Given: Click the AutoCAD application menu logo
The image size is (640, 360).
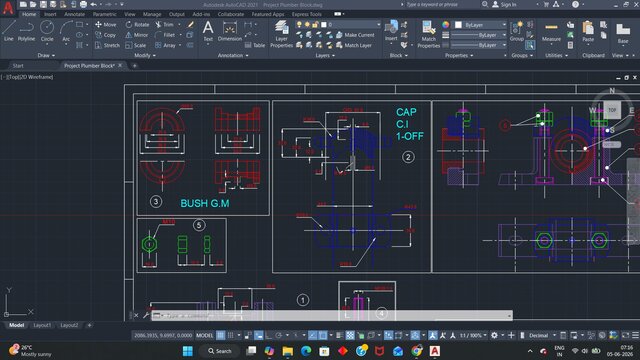Looking at the screenshot, I should [x=8, y=8].
